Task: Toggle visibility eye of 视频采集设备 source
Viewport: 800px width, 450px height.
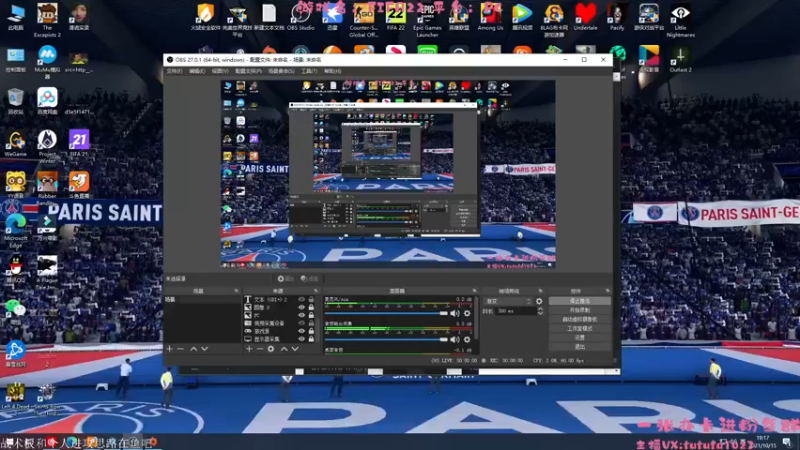Action: pyautogui.click(x=302, y=323)
